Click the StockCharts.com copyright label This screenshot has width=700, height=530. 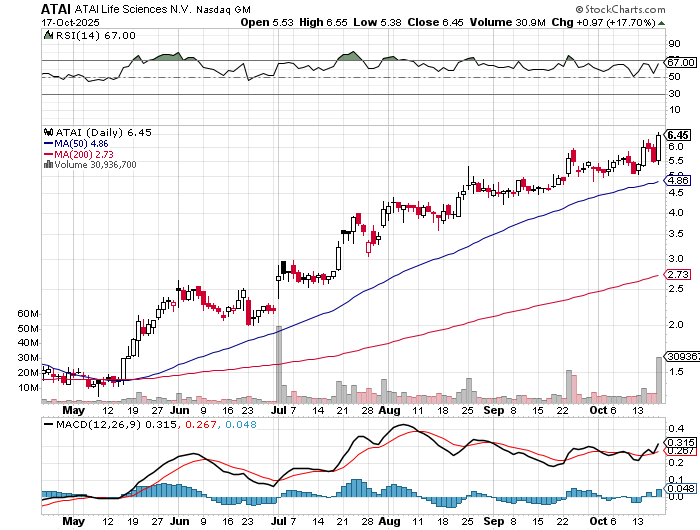click(620, 9)
